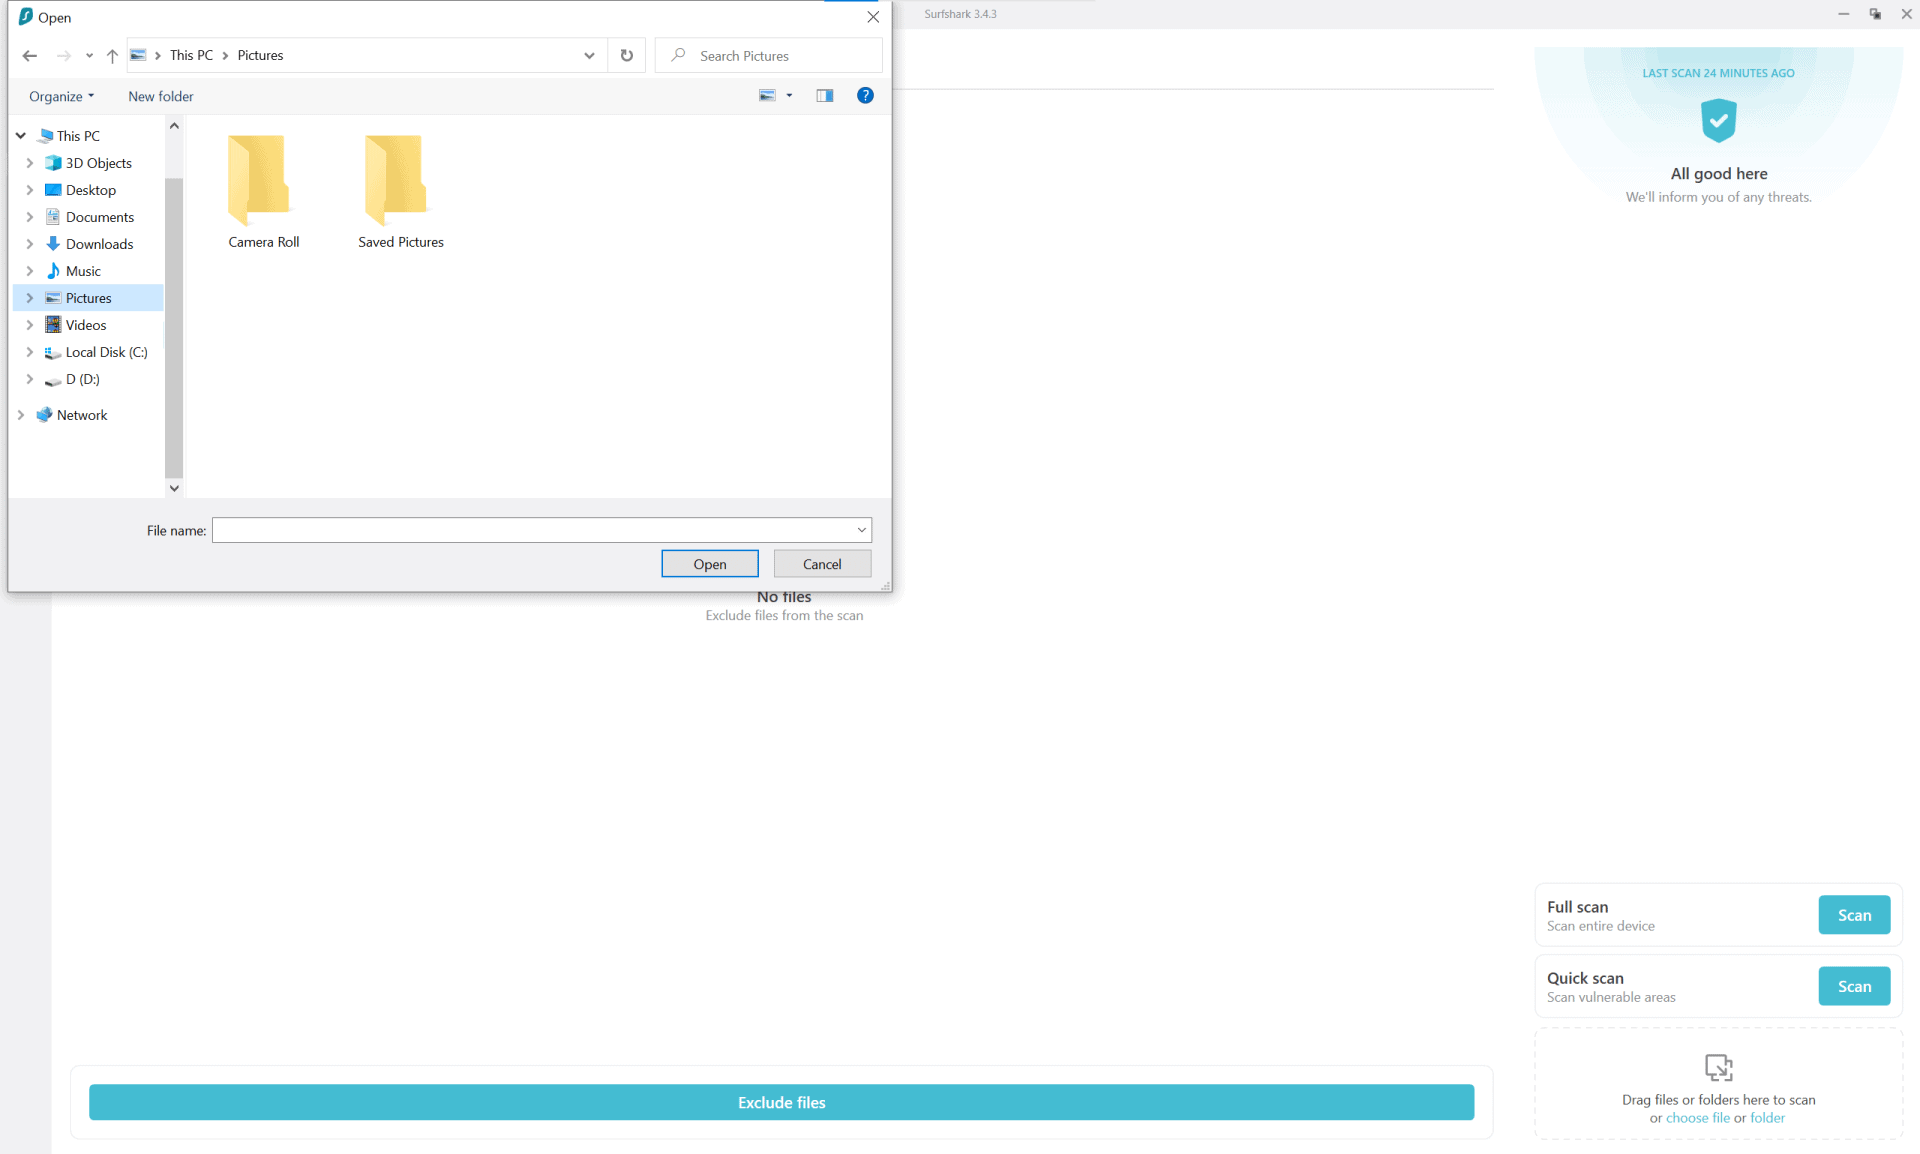Viewport: 1920px width, 1154px height.
Task: Select This PC in the breadcrumb
Action: 191,55
